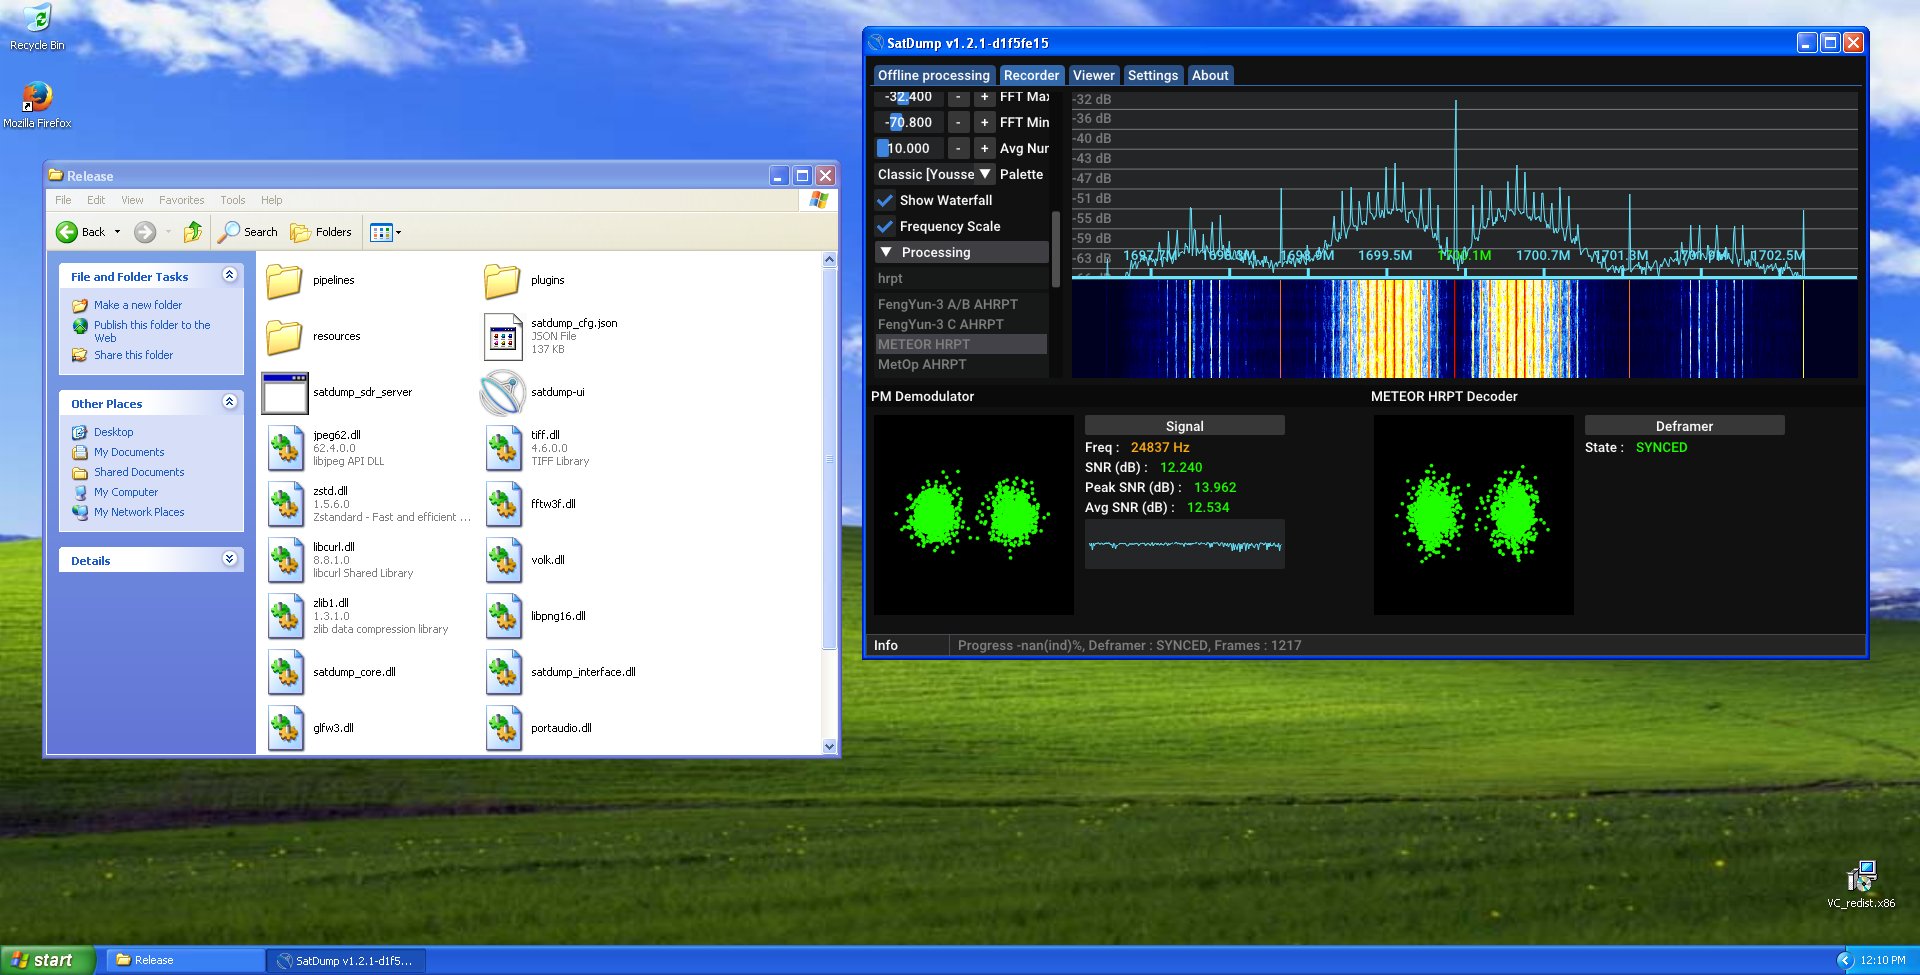Select METEOR HRPT pipeline
Image resolution: width=1920 pixels, height=975 pixels.
[961, 344]
